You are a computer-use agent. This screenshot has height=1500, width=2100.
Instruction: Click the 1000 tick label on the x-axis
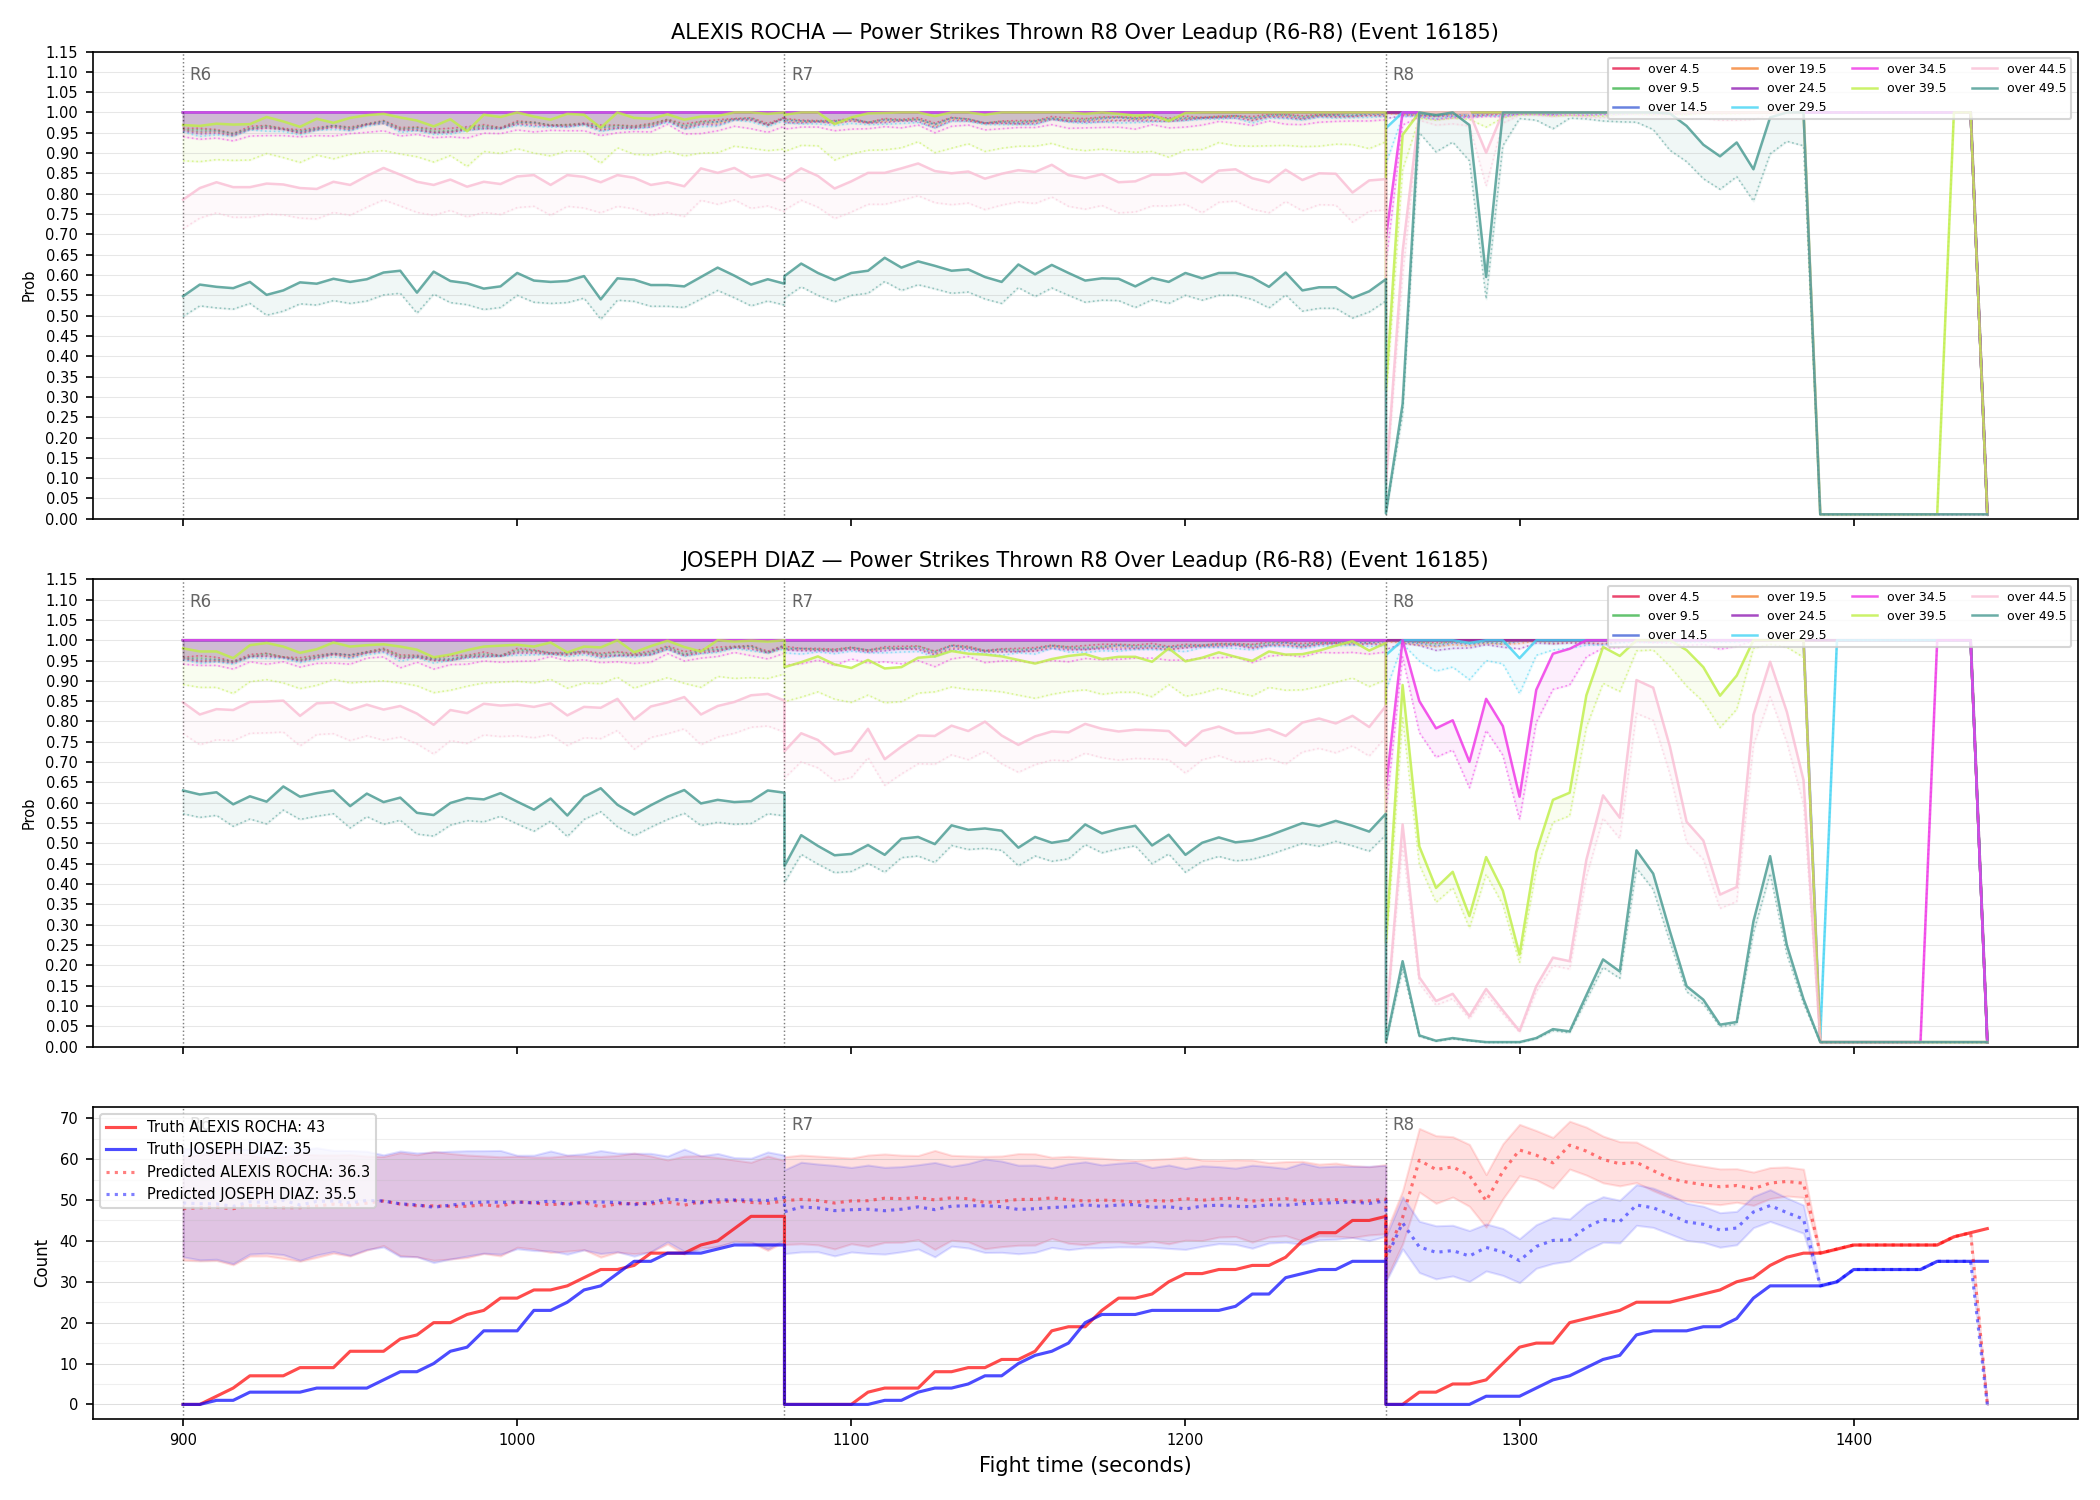516,1440
